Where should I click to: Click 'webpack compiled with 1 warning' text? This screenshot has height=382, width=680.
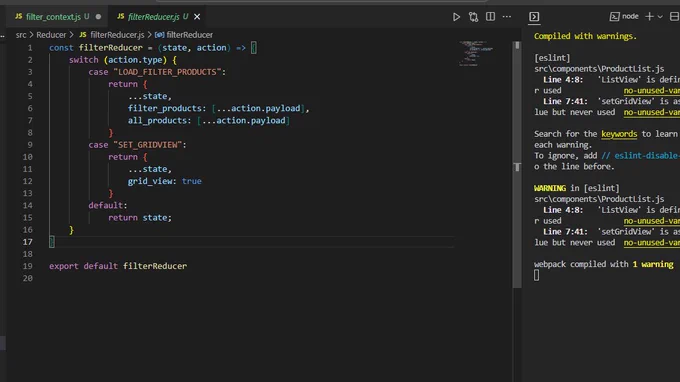click(x=604, y=264)
